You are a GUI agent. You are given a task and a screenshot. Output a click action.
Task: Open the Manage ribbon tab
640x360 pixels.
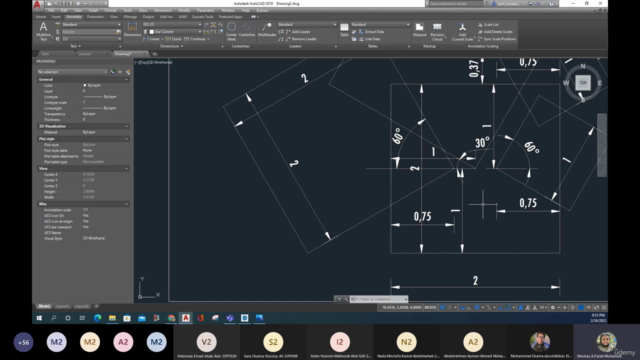coord(130,17)
